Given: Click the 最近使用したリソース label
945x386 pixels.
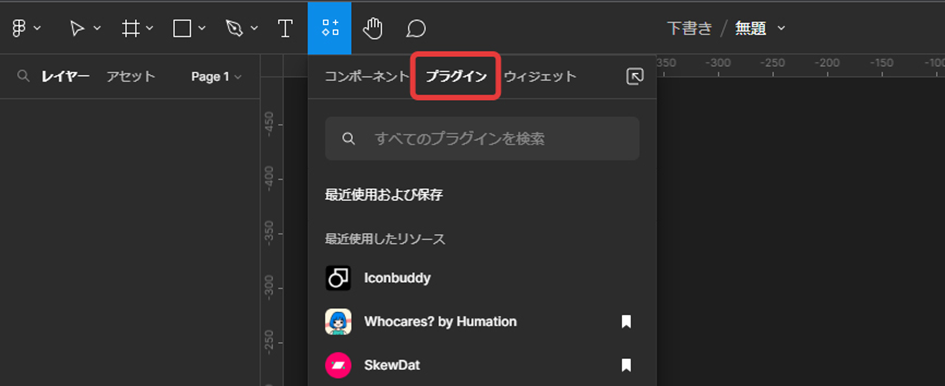Looking at the screenshot, I should tap(385, 239).
